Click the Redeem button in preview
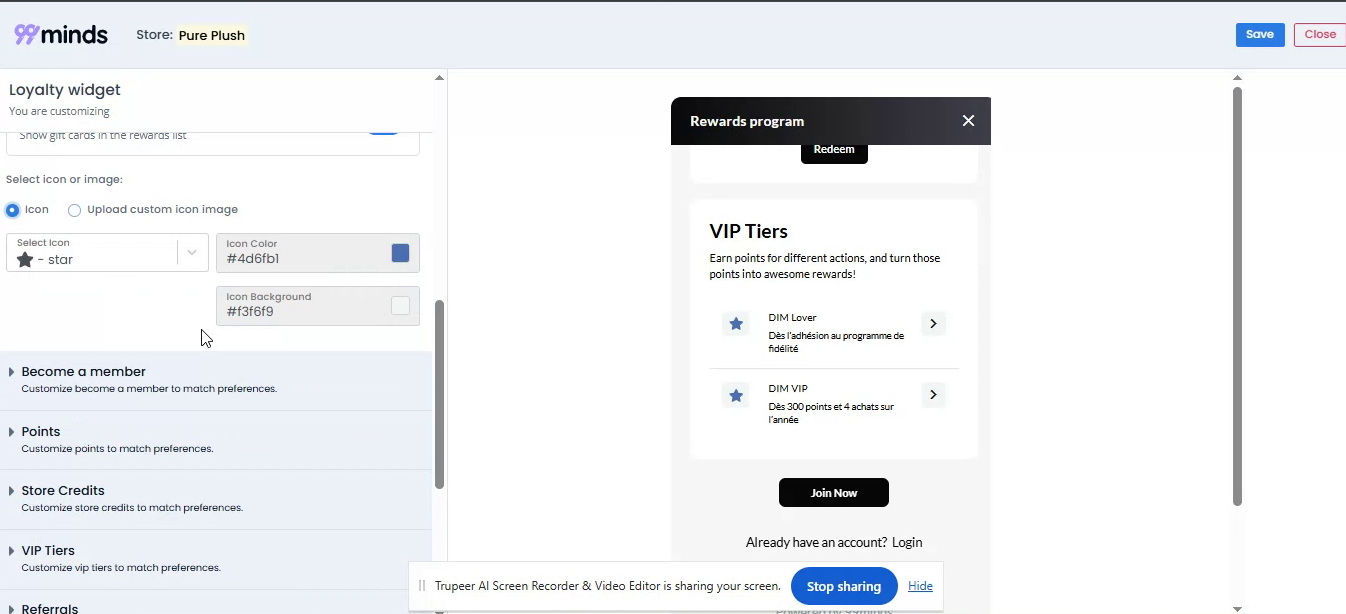1346x614 pixels. pos(834,150)
